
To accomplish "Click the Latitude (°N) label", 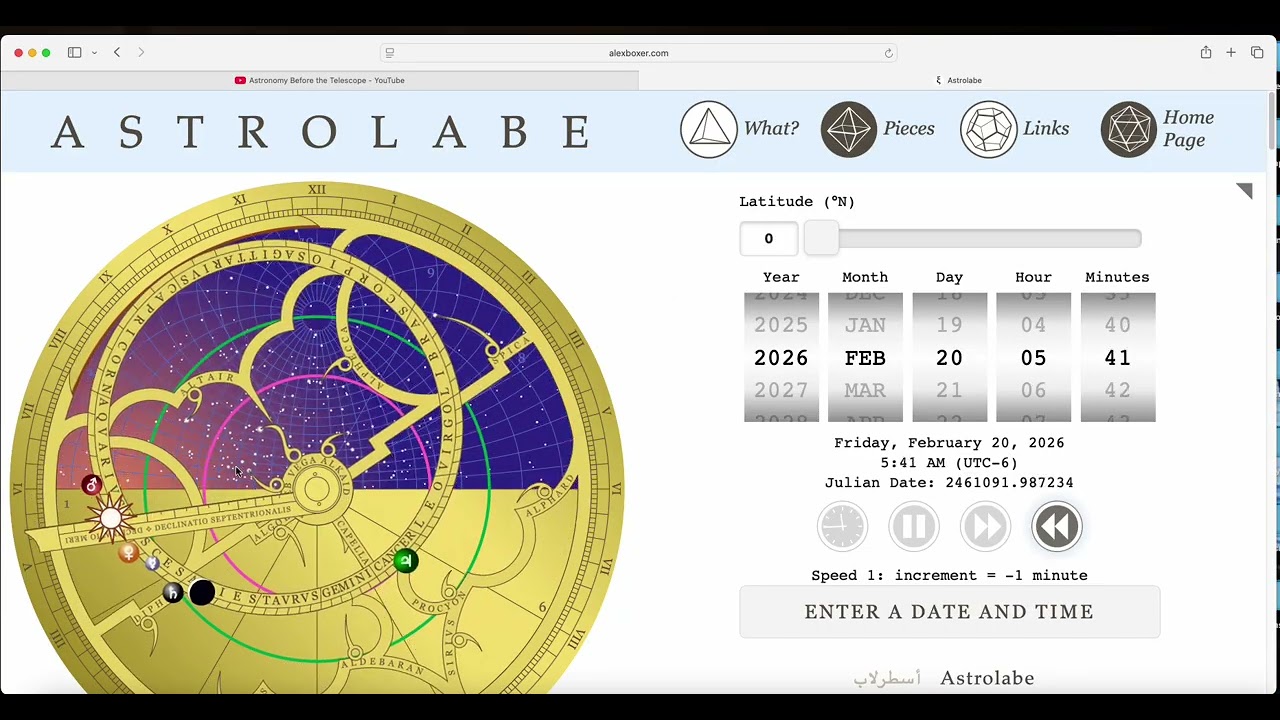I will pos(797,202).
